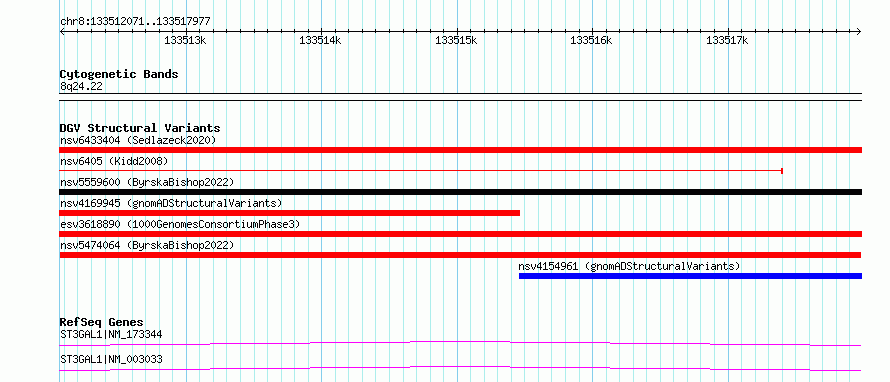
Task: Click the 133516k ruler tick label
Action: coord(591,40)
